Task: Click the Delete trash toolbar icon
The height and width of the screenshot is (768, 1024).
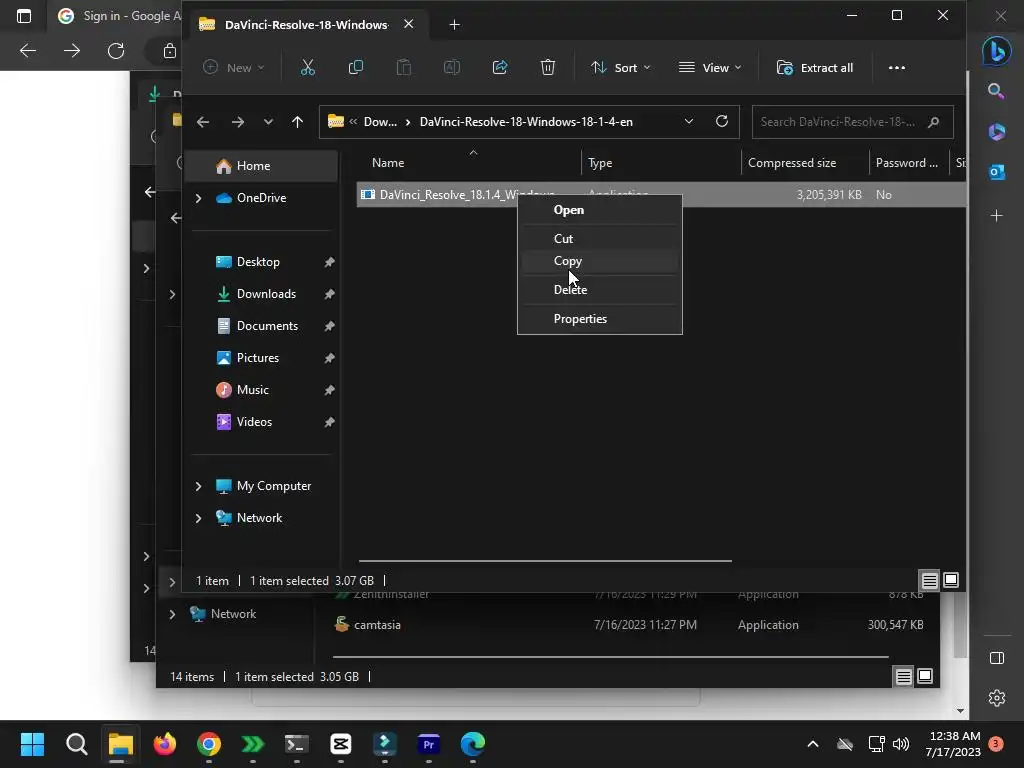Action: 548,67
